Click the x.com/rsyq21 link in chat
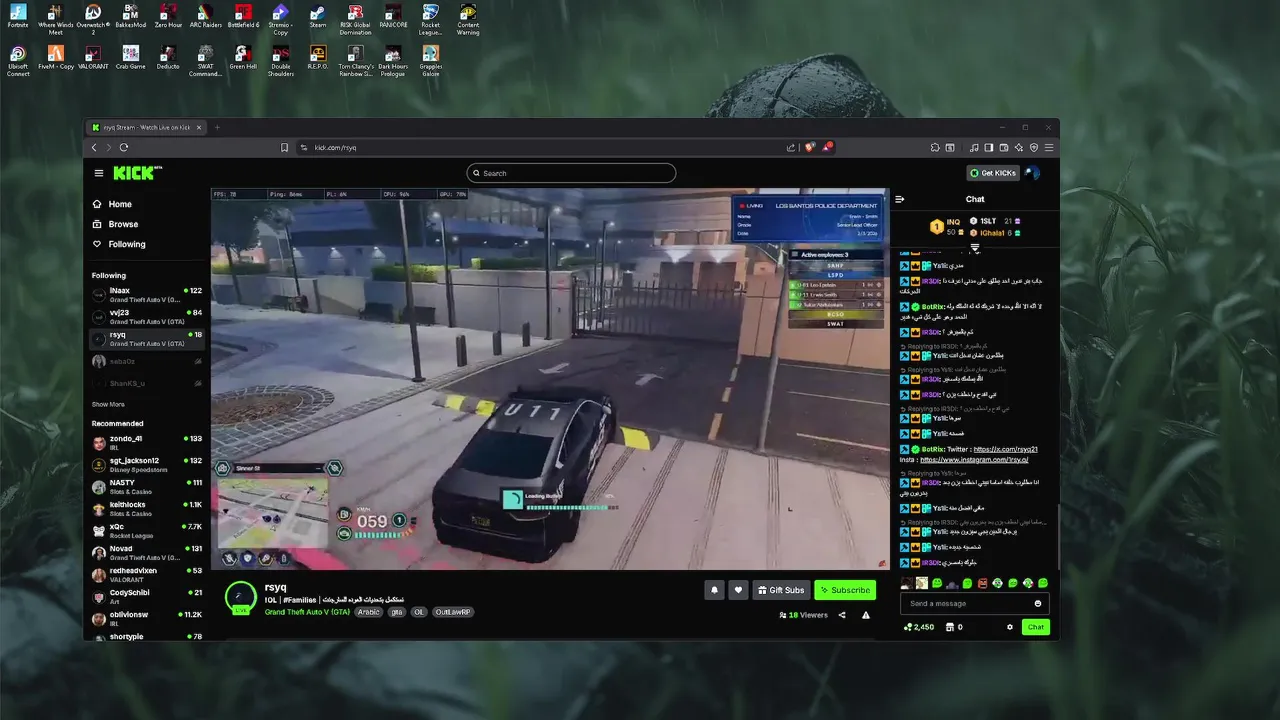 pyautogui.click(x=1005, y=449)
